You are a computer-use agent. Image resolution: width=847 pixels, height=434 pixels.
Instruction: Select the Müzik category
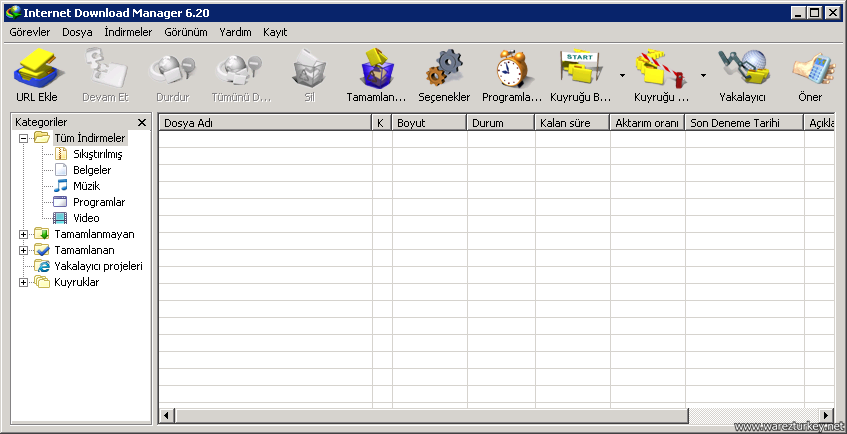[86, 186]
